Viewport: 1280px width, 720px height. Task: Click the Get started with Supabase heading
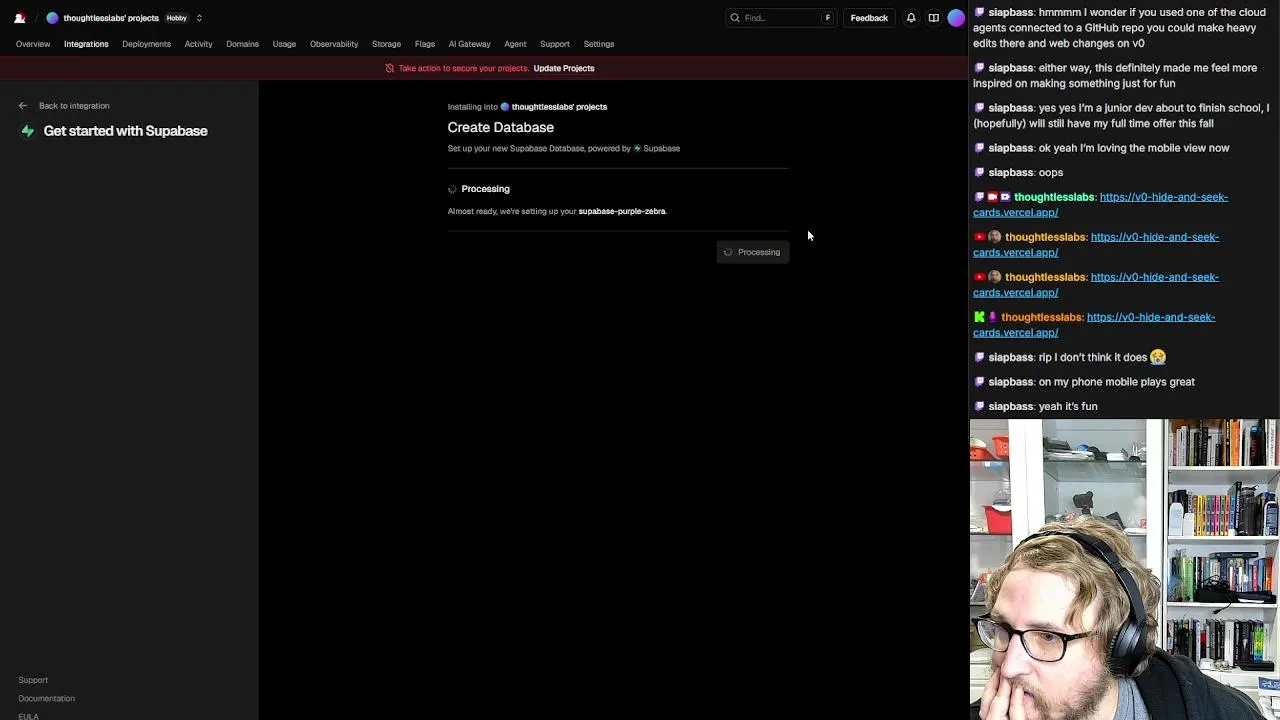tap(125, 131)
